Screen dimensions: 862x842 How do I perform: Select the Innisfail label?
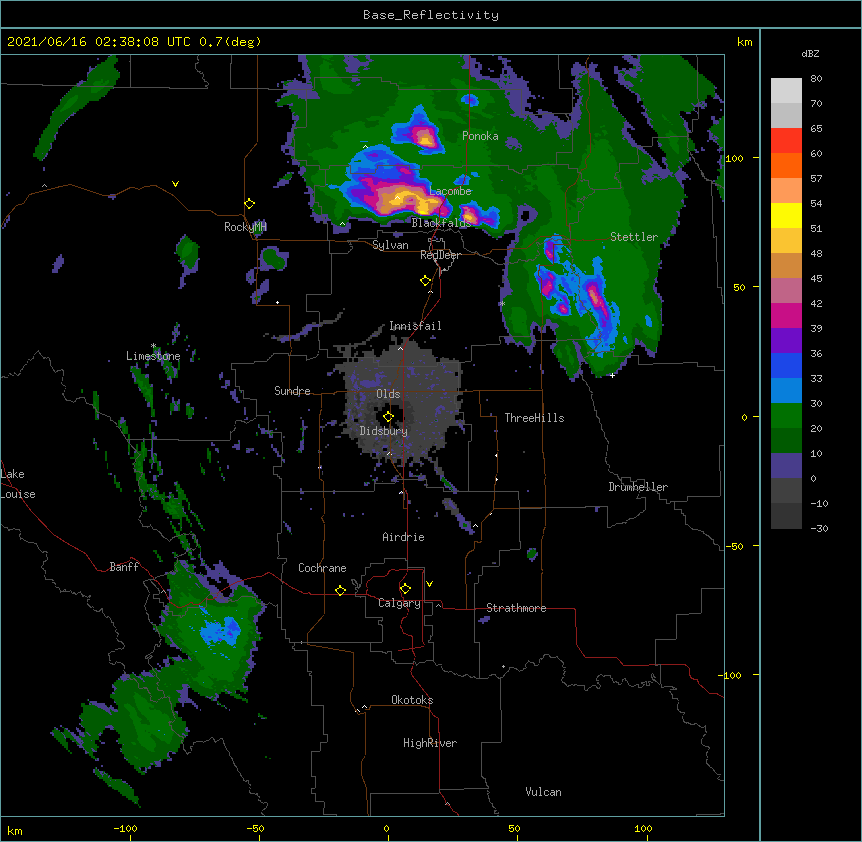tap(415, 326)
